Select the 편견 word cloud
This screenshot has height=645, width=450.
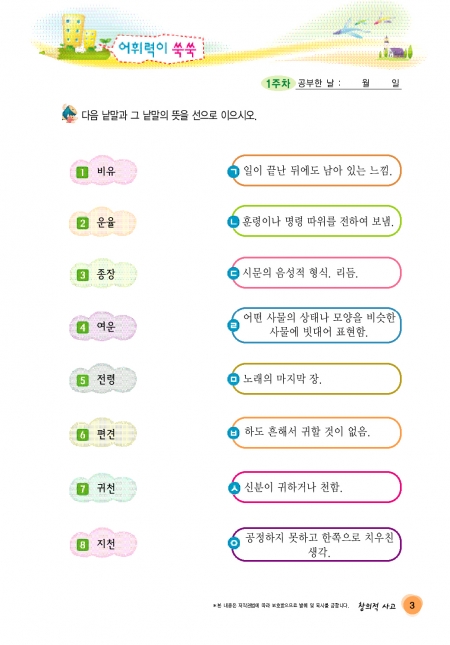[x=103, y=434]
